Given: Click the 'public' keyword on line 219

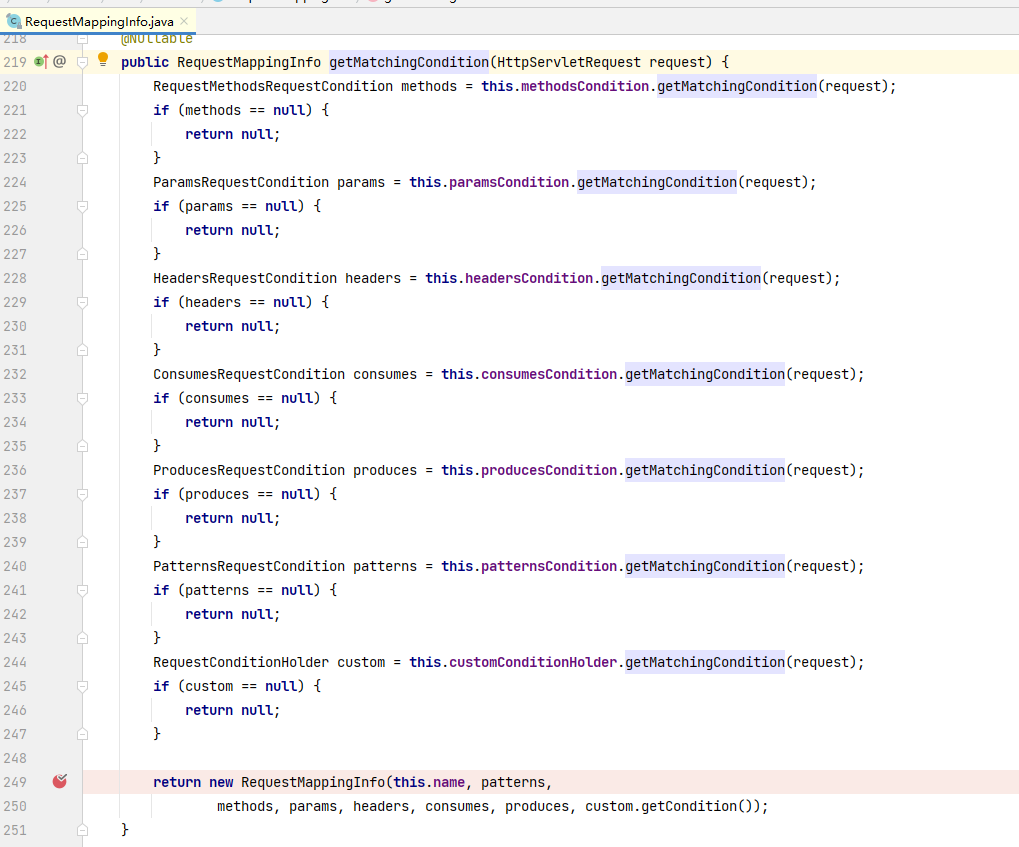Looking at the screenshot, I should [145, 62].
